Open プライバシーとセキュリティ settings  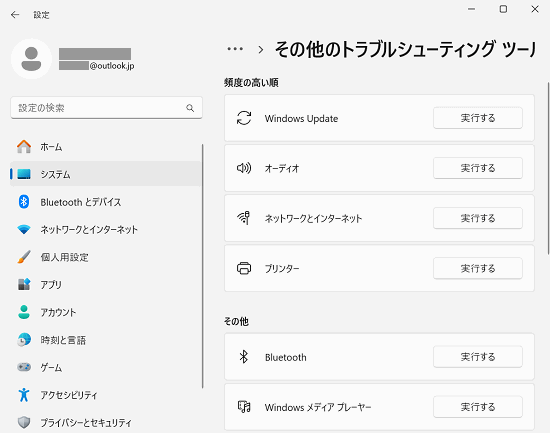tap(106, 422)
